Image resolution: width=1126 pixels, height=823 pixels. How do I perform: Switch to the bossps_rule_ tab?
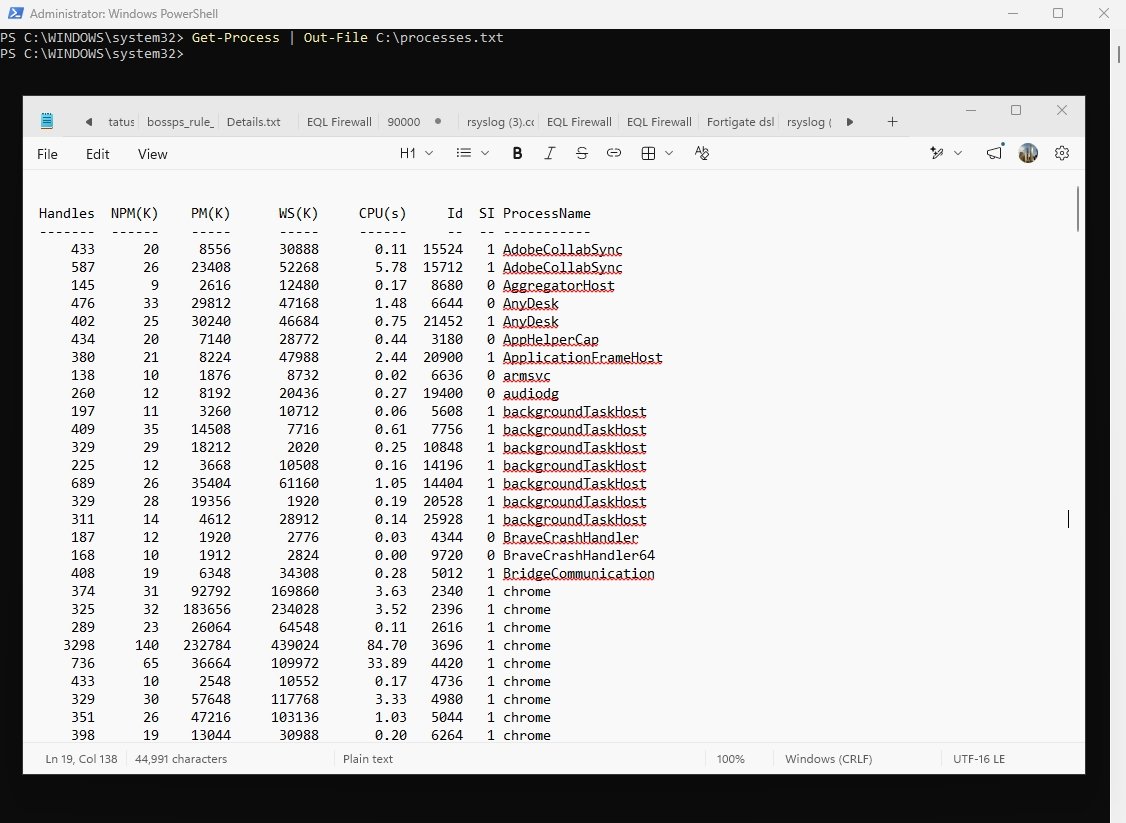pos(180,122)
